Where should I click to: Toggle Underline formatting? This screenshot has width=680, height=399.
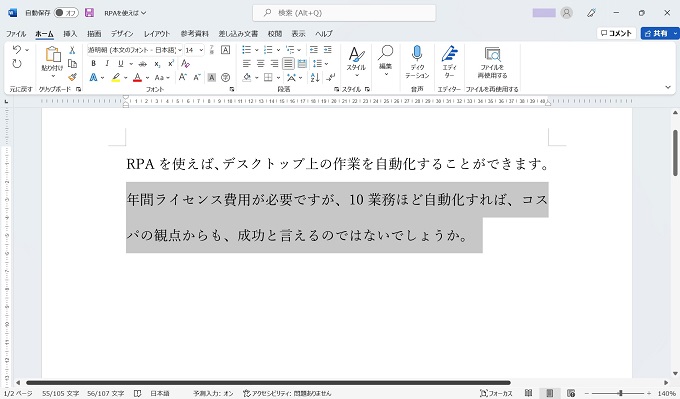pyautogui.click(x=121, y=64)
